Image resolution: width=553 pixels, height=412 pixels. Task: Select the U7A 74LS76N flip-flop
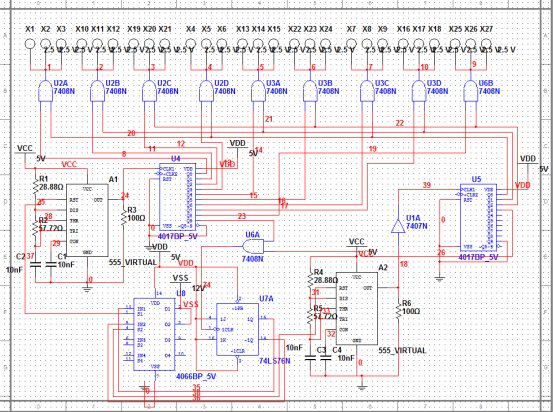click(x=237, y=329)
